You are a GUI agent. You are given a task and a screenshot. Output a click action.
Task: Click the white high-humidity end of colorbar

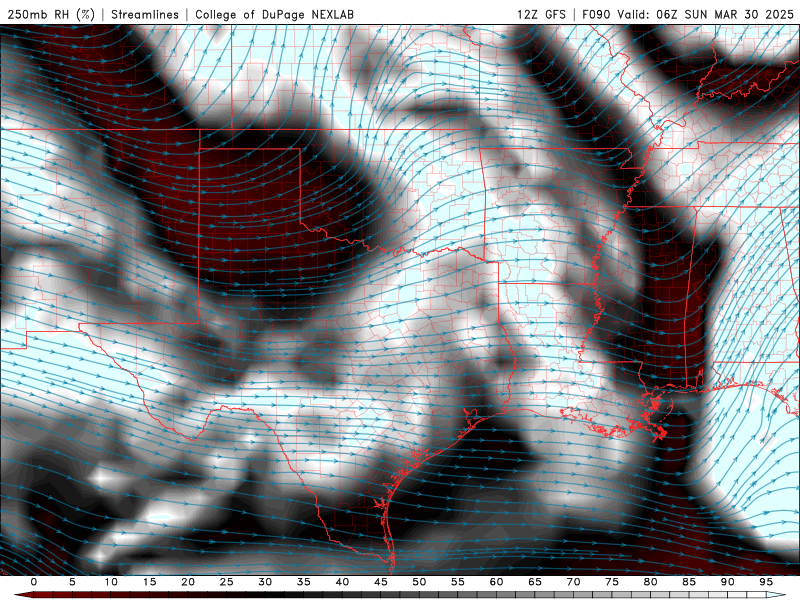776,595
